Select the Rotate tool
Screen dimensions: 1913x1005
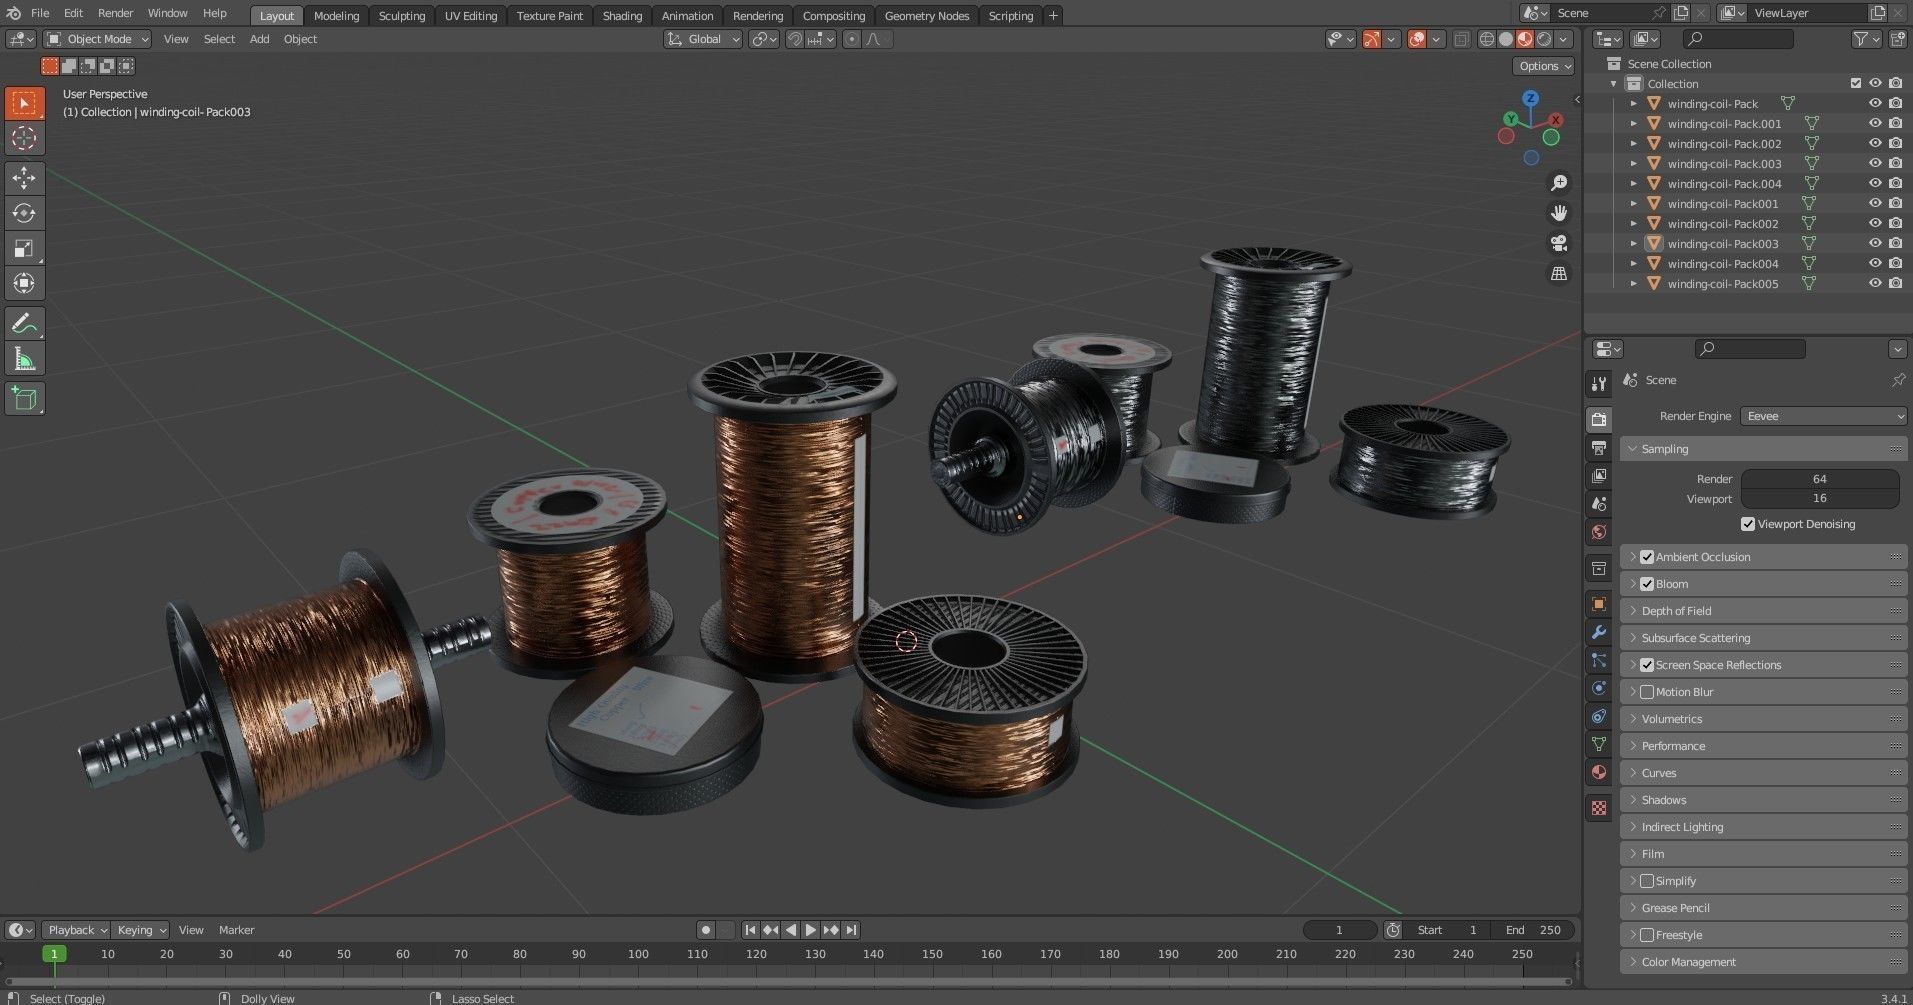[24, 213]
